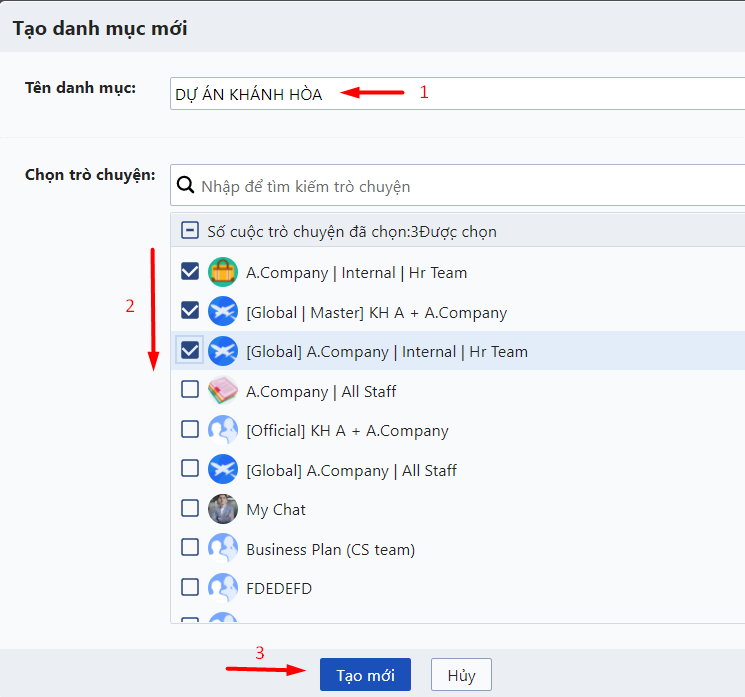Select the 'FDEDEFD' conversation name
This screenshot has height=697, width=745.
(x=279, y=589)
